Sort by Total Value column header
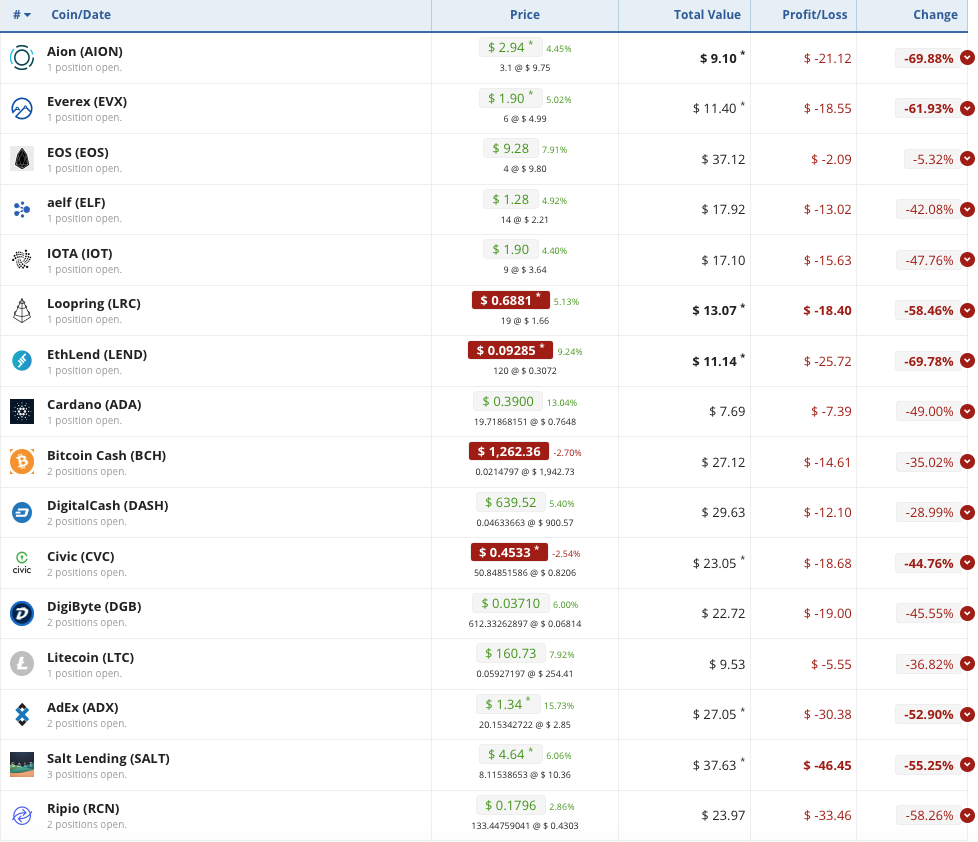The width and height of the screenshot is (978, 842). 707,14
